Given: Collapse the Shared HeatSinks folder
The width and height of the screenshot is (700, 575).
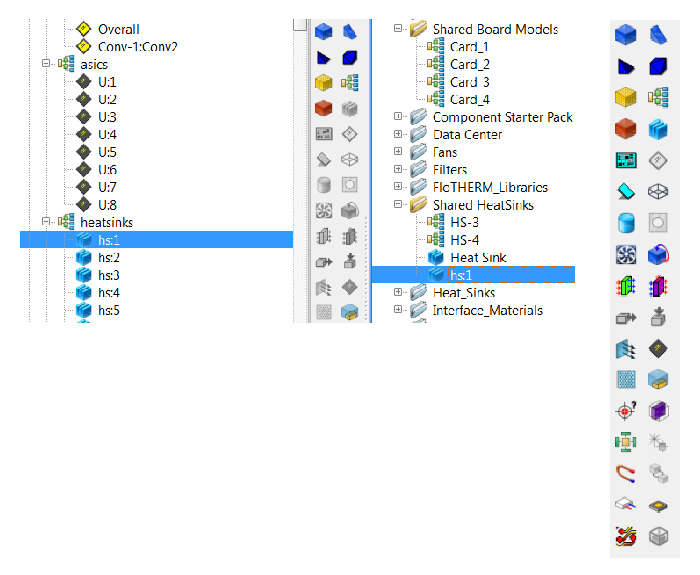Looking at the screenshot, I should [397, 204].
